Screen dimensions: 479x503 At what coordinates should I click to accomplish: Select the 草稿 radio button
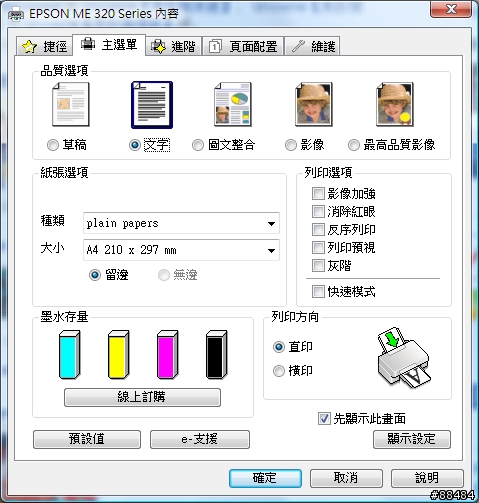(x=53, y=145)
